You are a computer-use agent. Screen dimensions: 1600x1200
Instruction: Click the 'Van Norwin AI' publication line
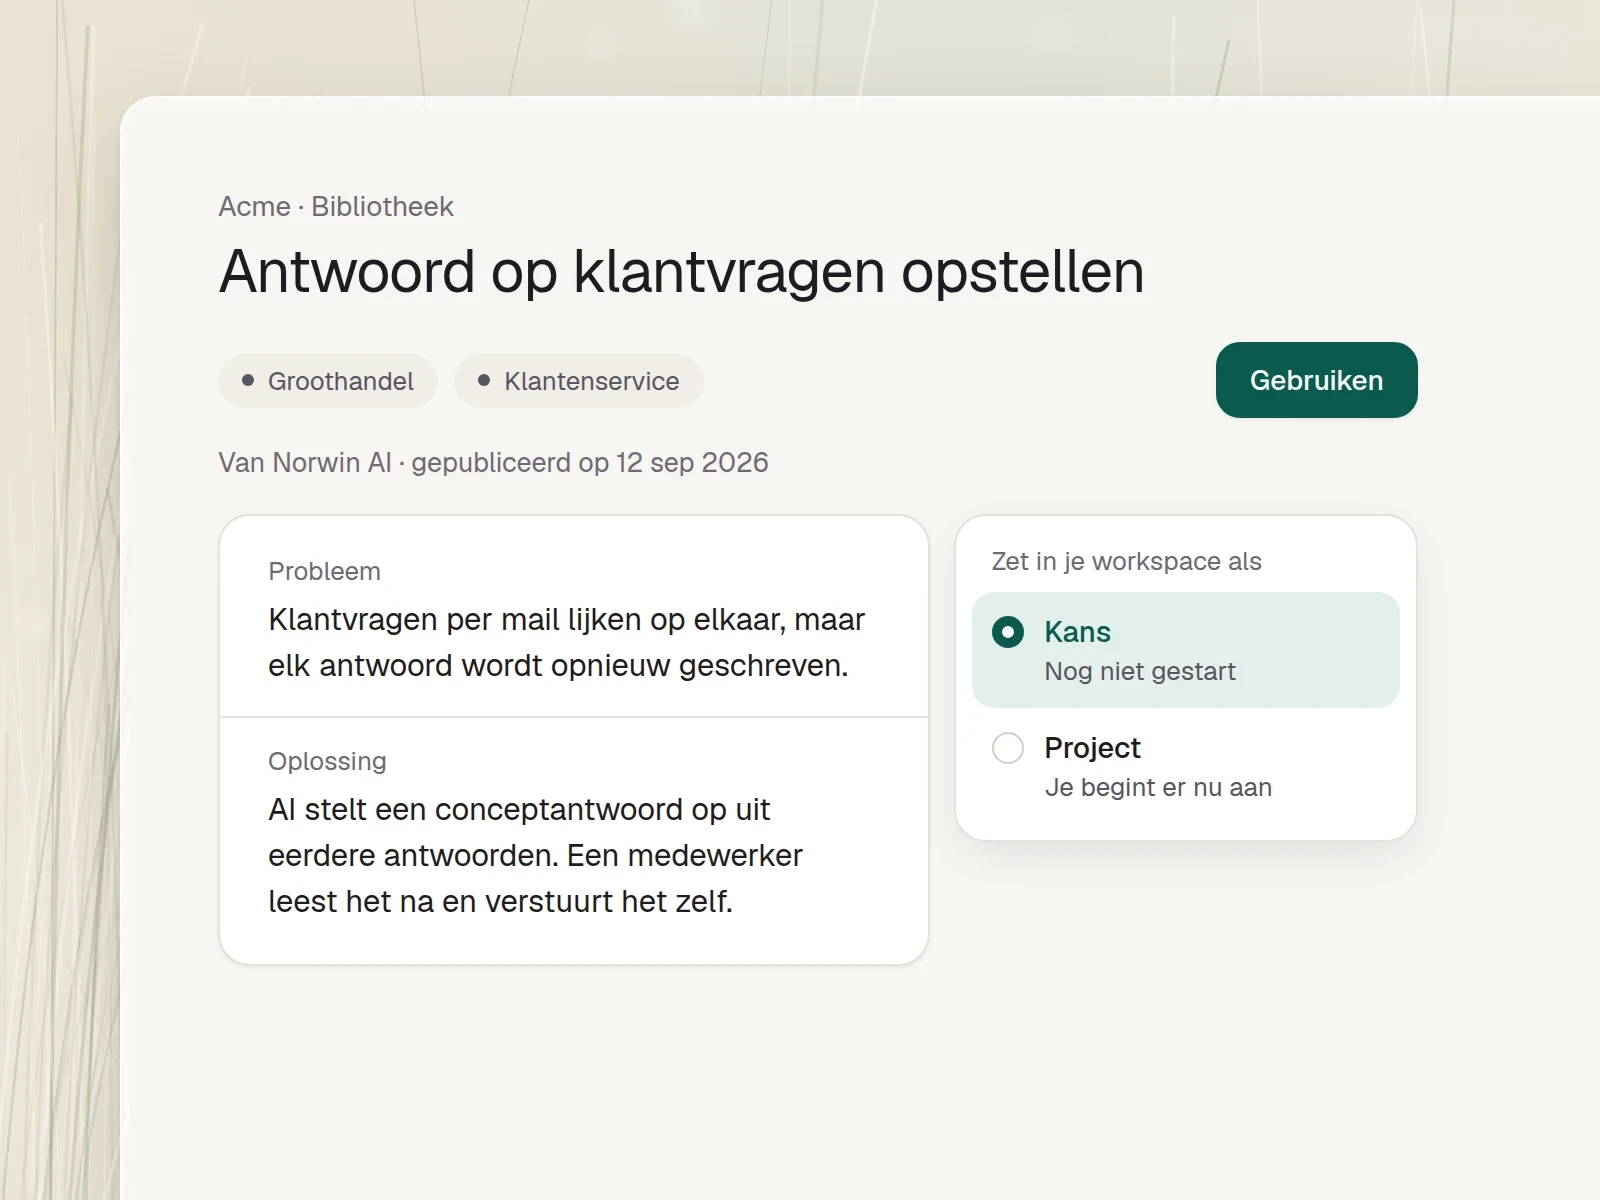[493, 462]
